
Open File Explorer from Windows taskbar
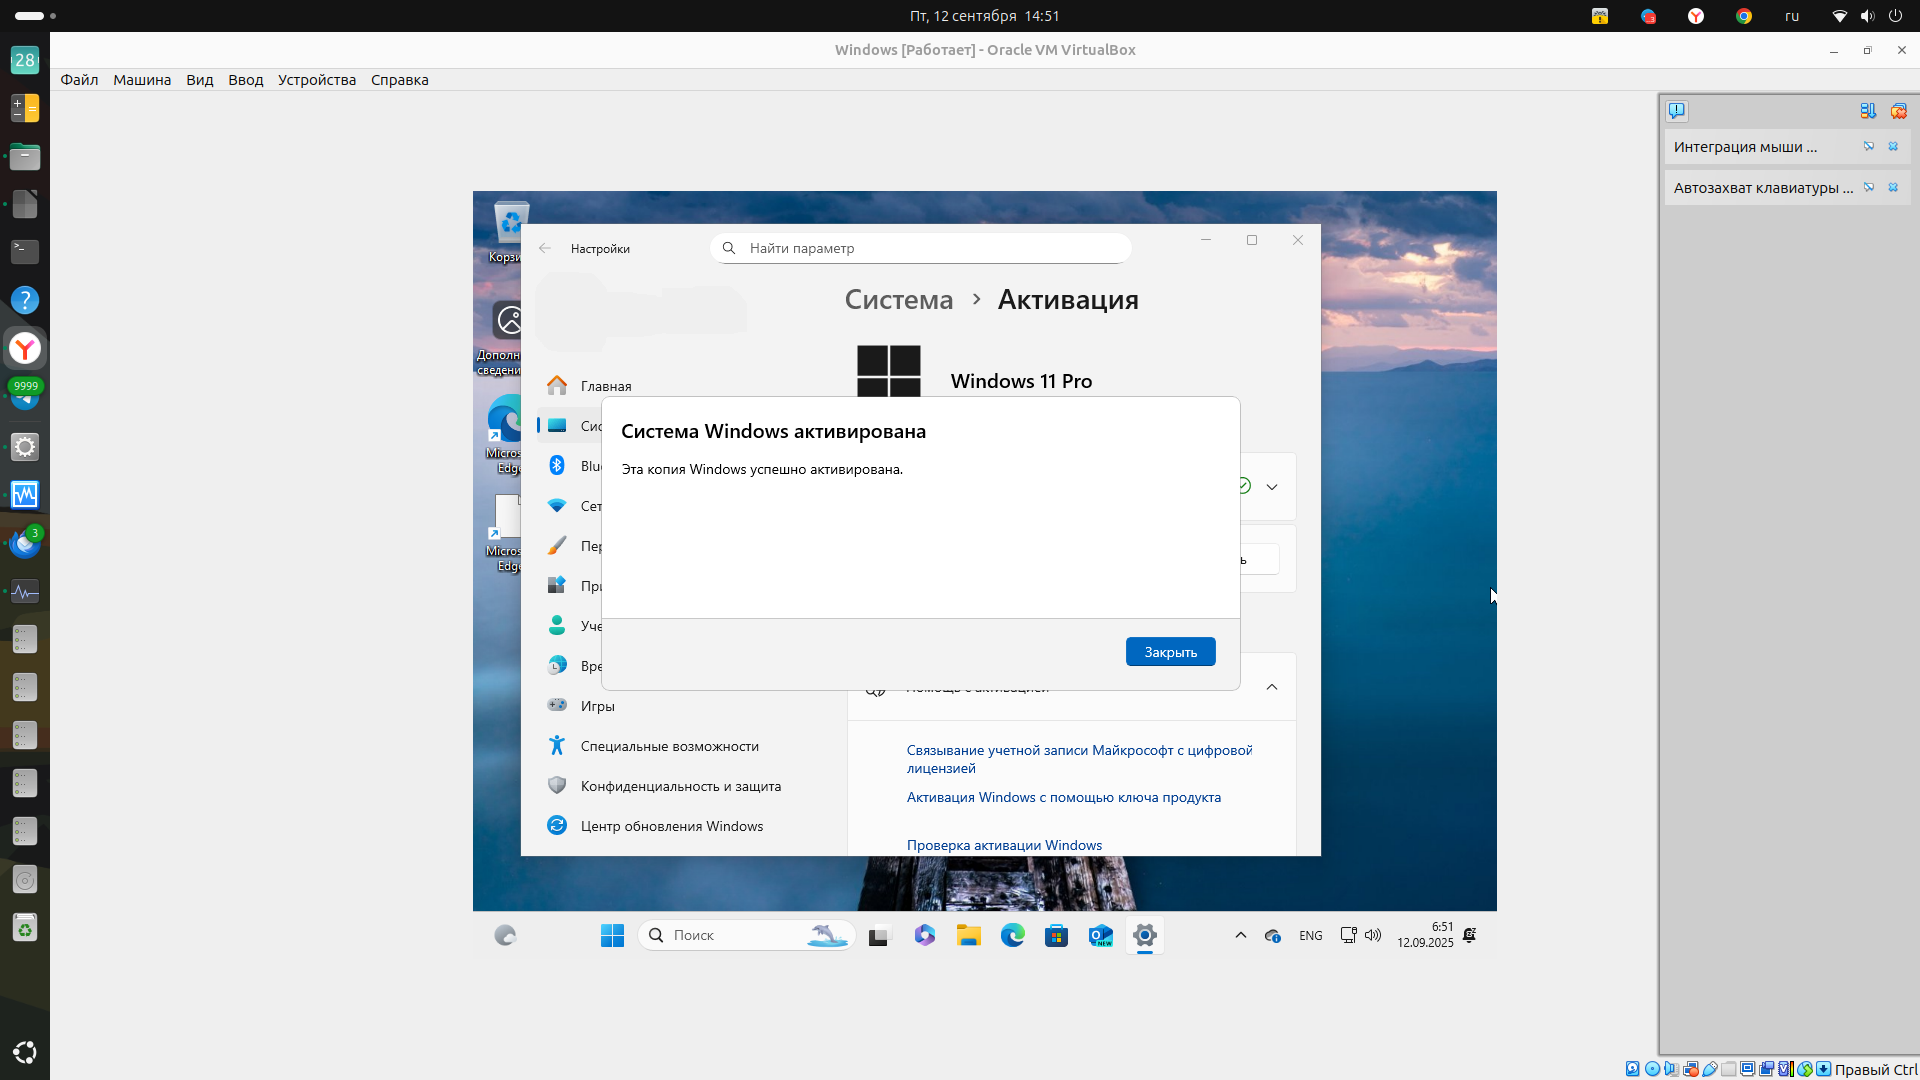tap(968, 935)
